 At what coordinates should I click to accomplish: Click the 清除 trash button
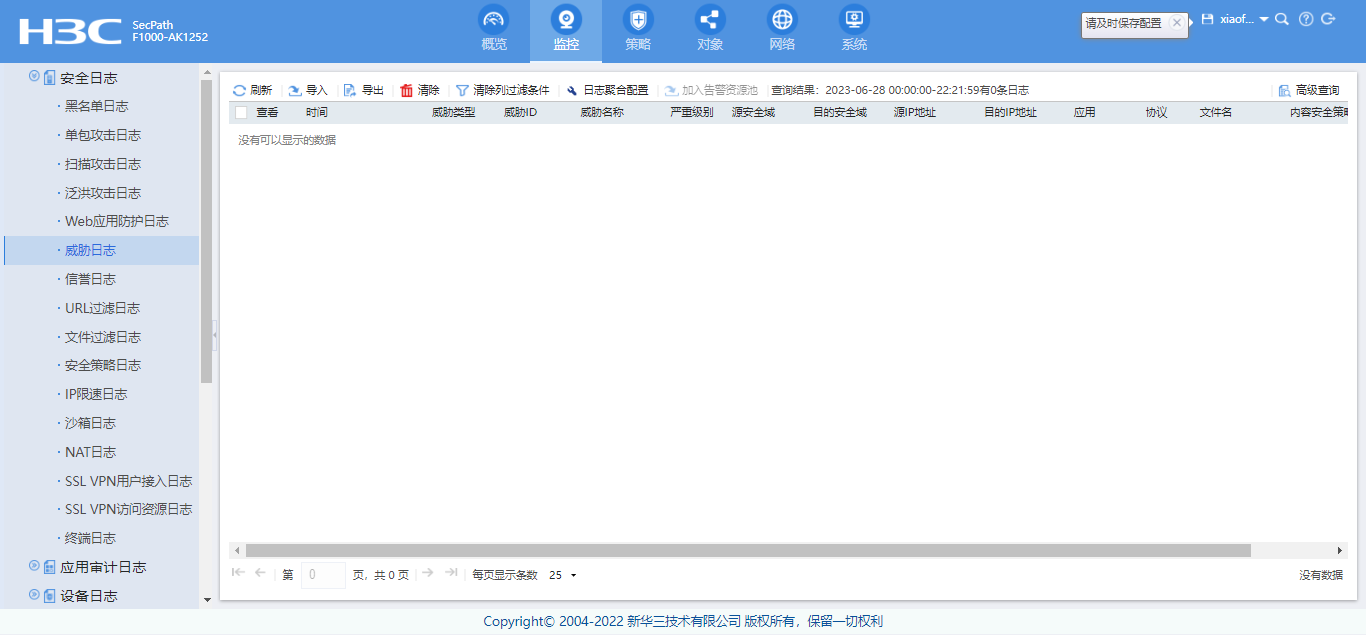pos(420,90)
